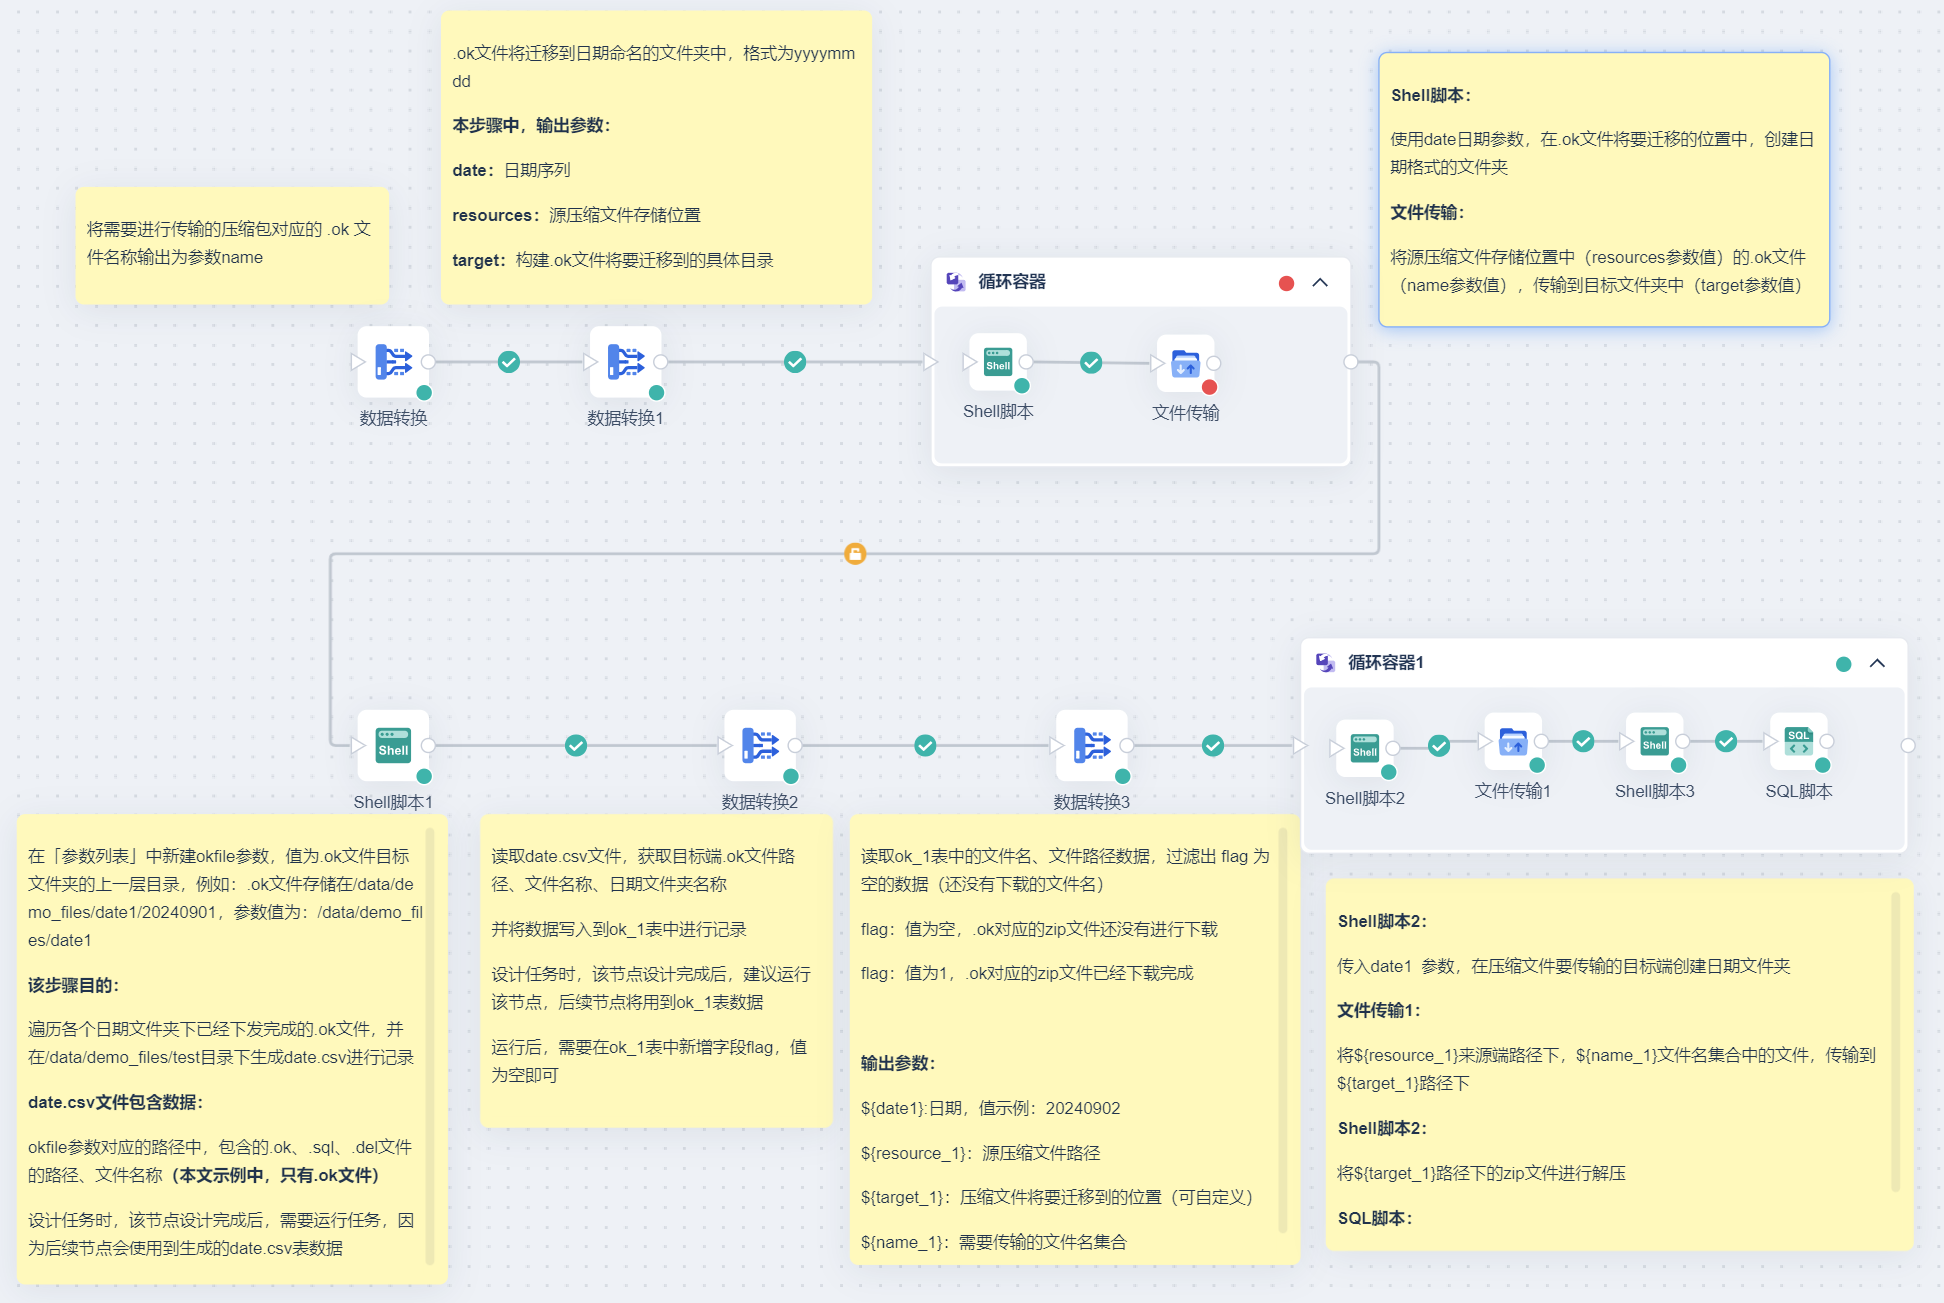Click the 数据转换2 node icon
1944x1303 pixels.
pos(760,745)
